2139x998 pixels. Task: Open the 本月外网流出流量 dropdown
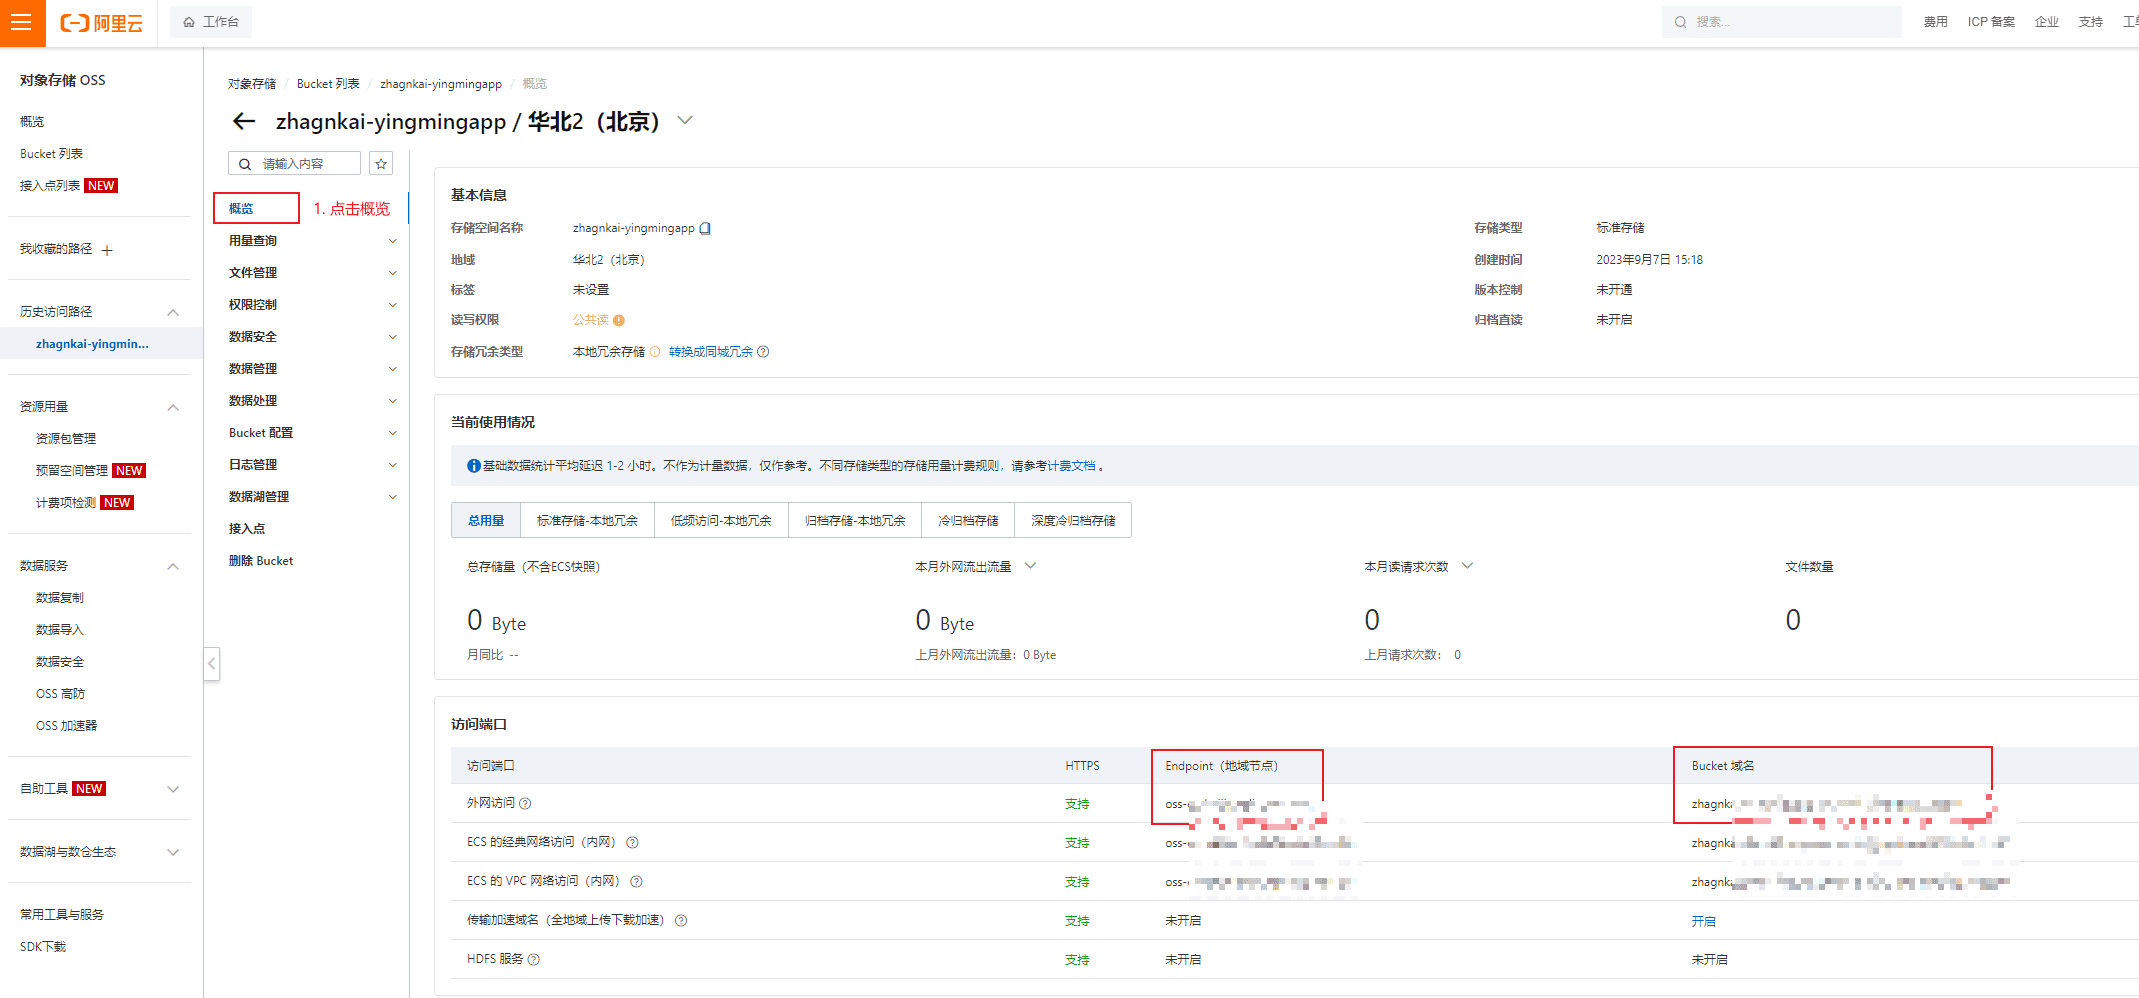tap(1030, 566)
